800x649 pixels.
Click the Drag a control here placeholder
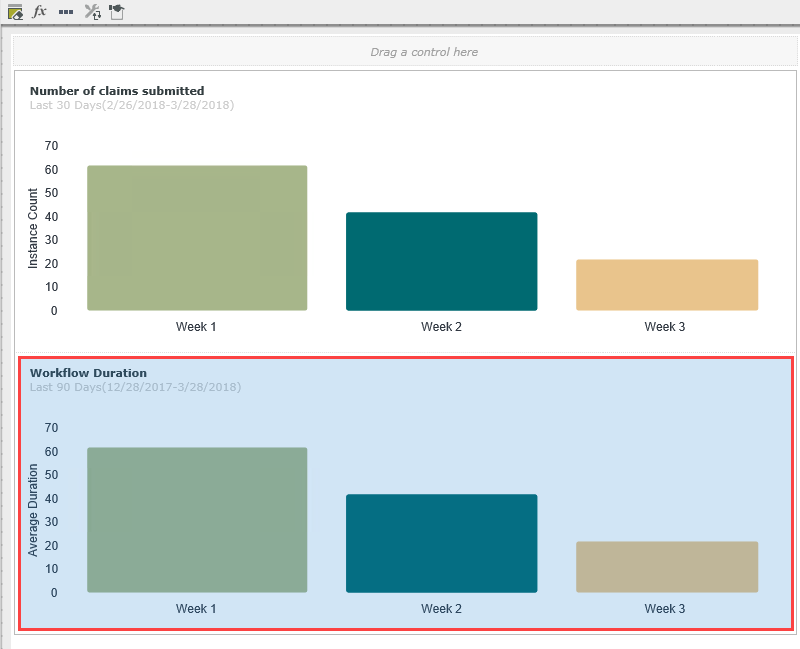pos(424,52)
